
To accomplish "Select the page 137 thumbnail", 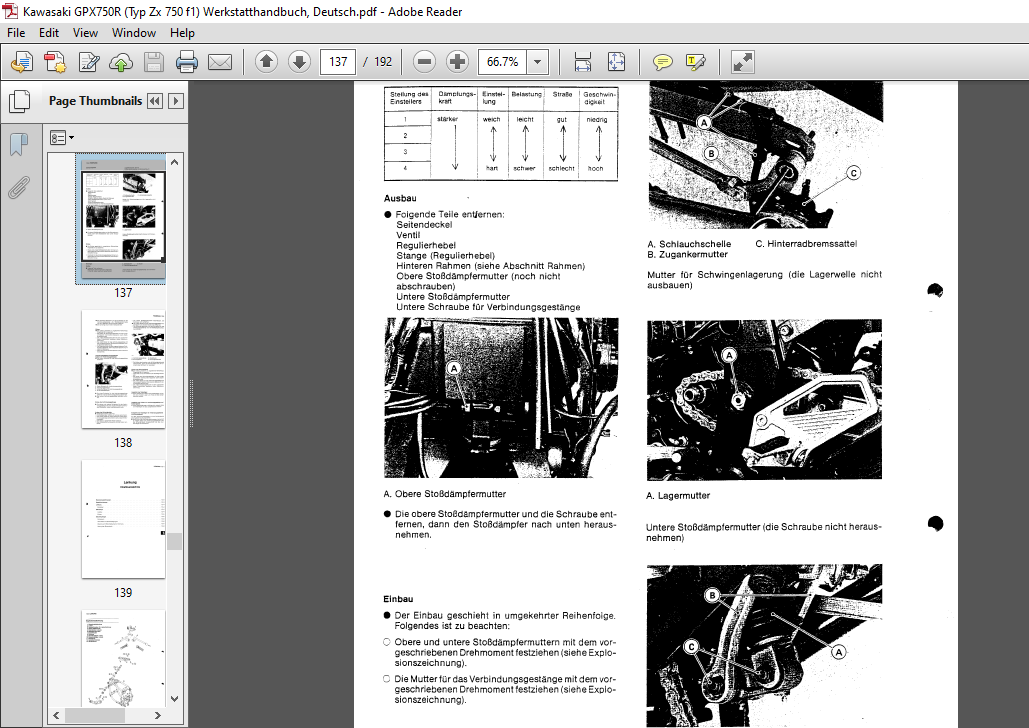I will (123, 218).
